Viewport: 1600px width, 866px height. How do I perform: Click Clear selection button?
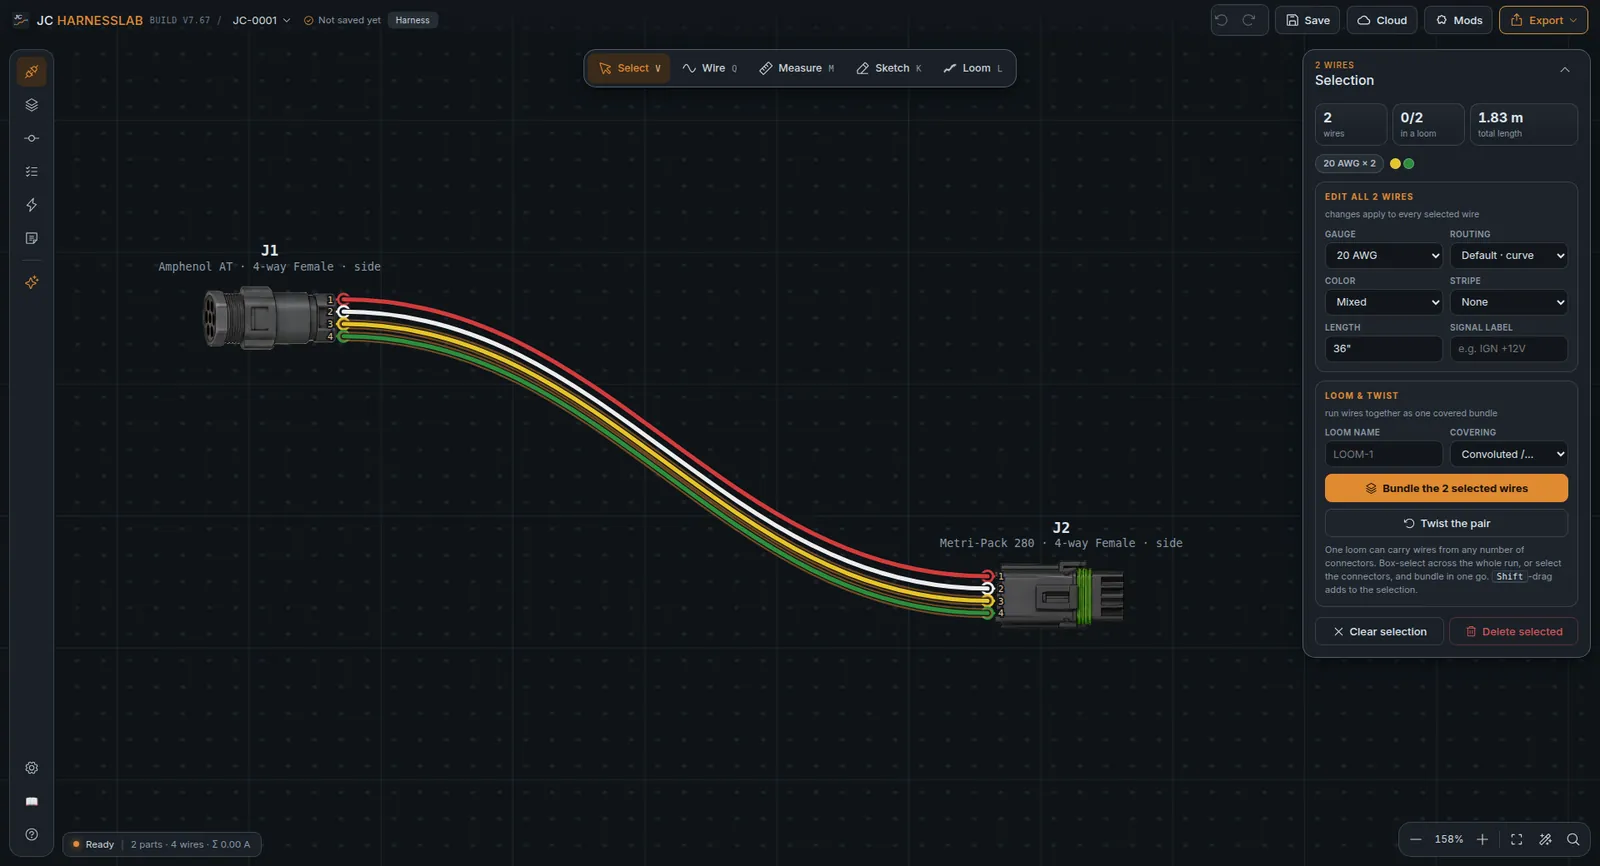pyautogui.click(x=1379, y=631)
